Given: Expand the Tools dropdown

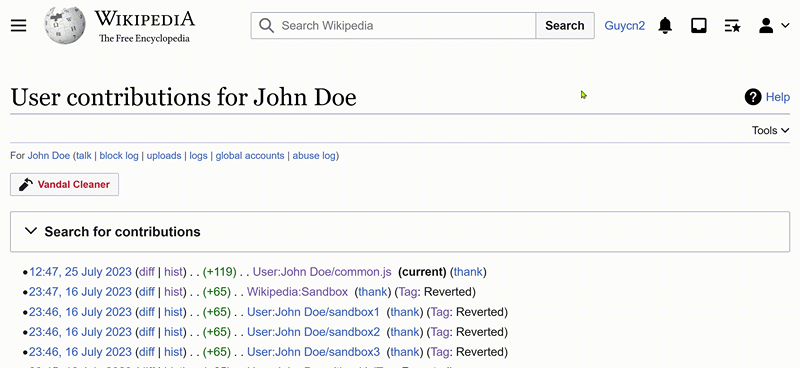Looking at the screenshot, I should pos(770,131).
